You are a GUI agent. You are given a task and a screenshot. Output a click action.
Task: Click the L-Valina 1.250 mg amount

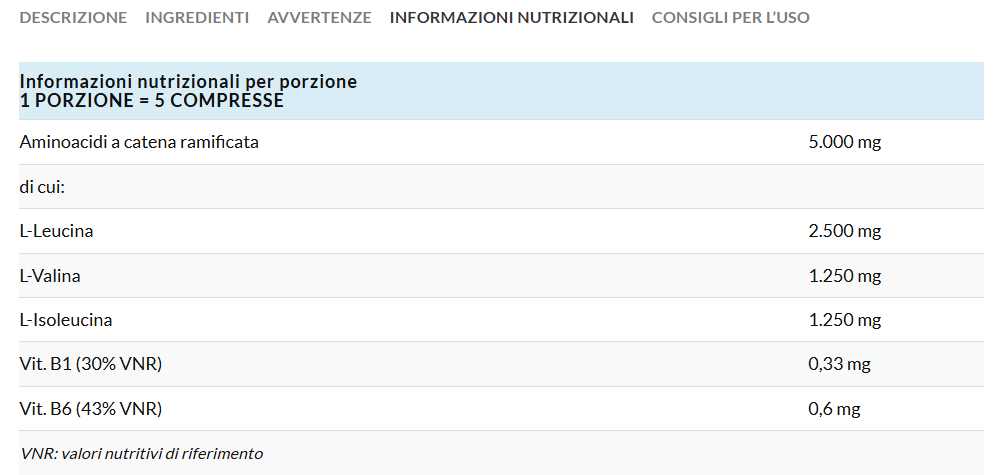coord(844,276)
